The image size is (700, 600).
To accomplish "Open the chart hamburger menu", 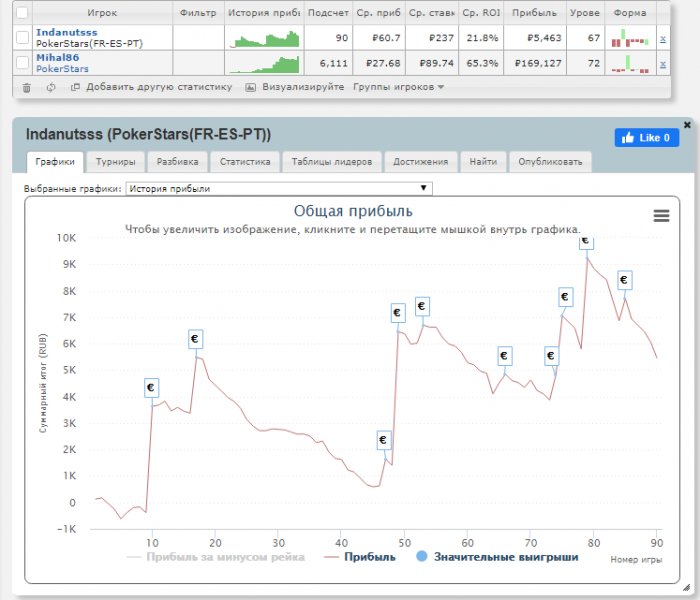I will (x=661, y=215).
